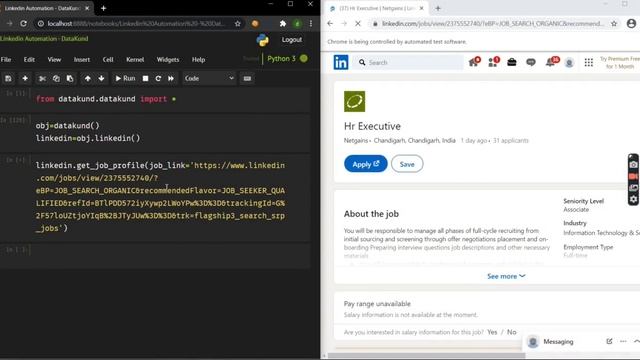The width and height of the screenshot is (640, 360).
Task: Restart kernel and run all cells
Action: [x=171, y=78]
